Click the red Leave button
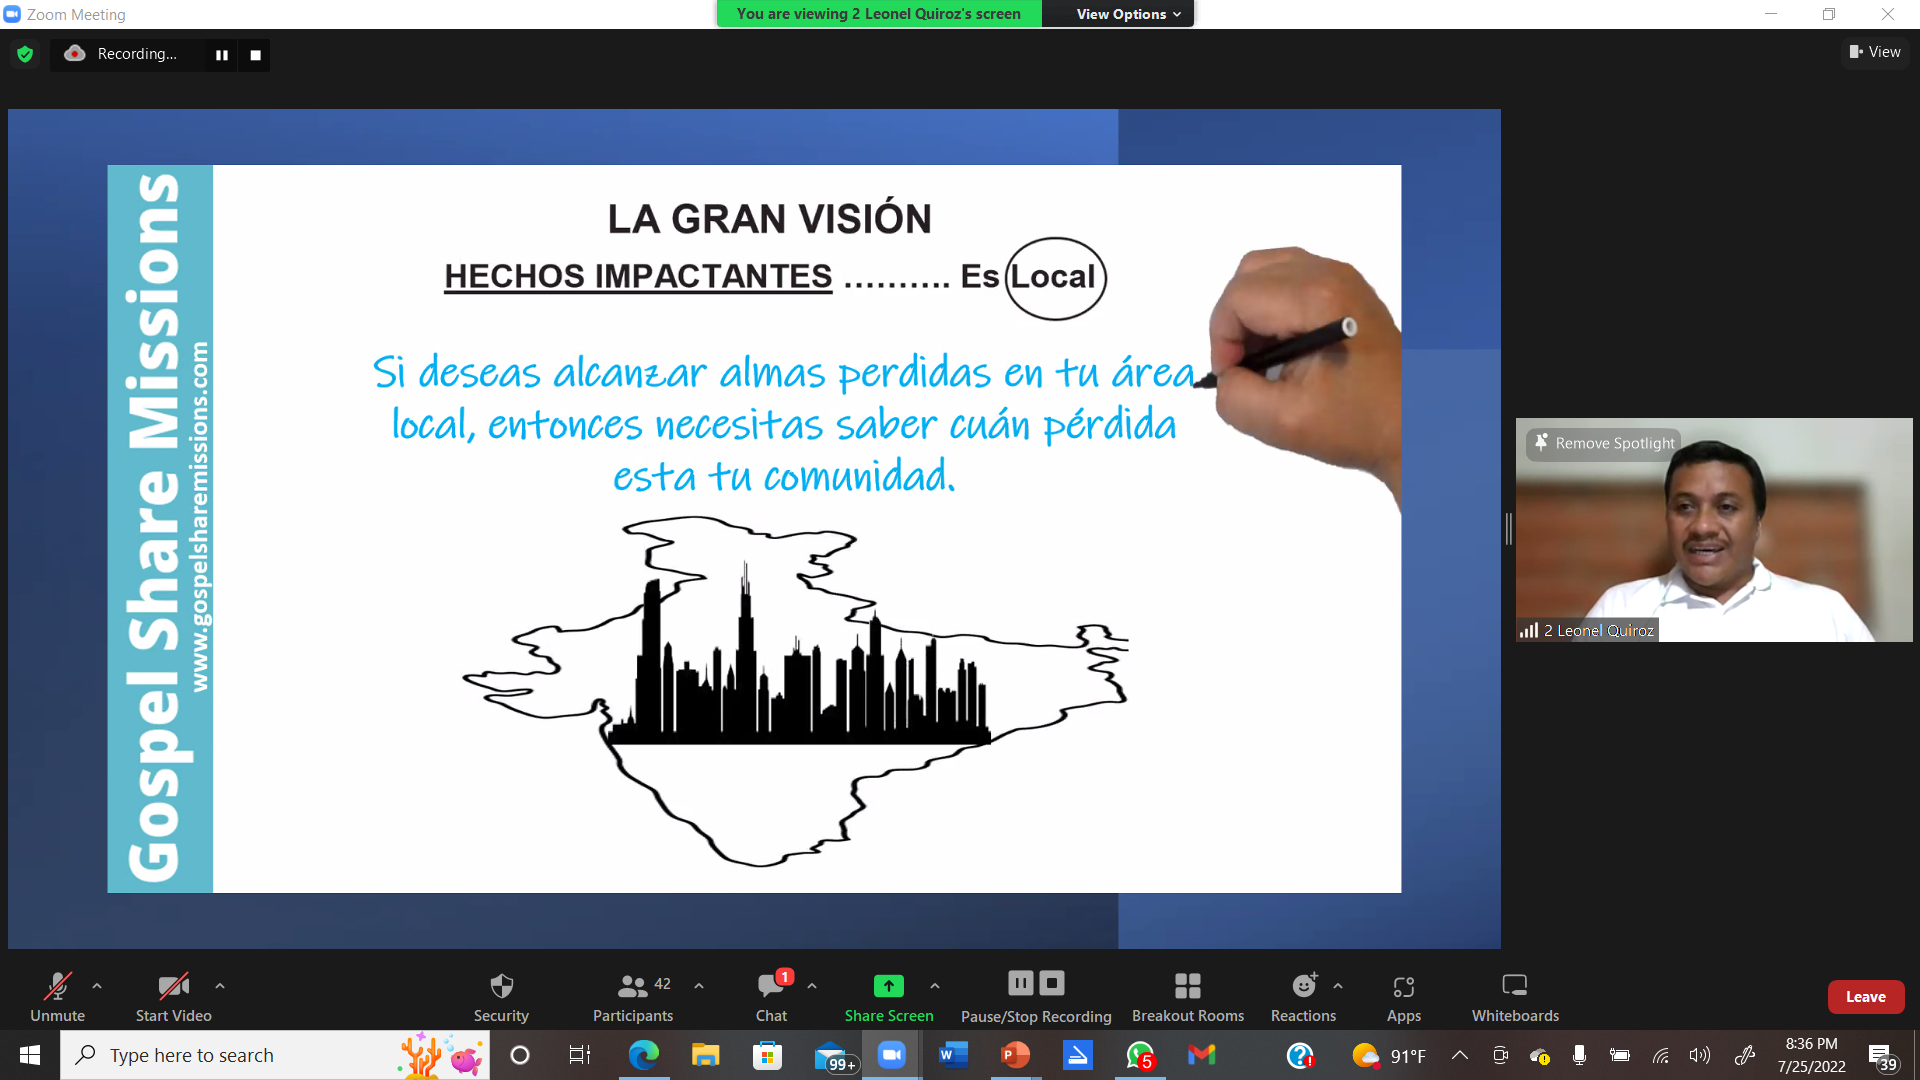The image size is (1920, 1080). pyautogui.click(x=1865, y=997)
